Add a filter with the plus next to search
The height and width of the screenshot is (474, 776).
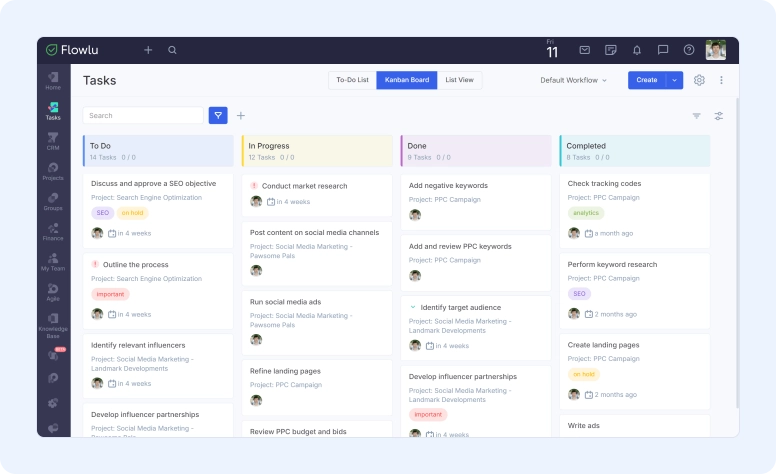[241, 115]
